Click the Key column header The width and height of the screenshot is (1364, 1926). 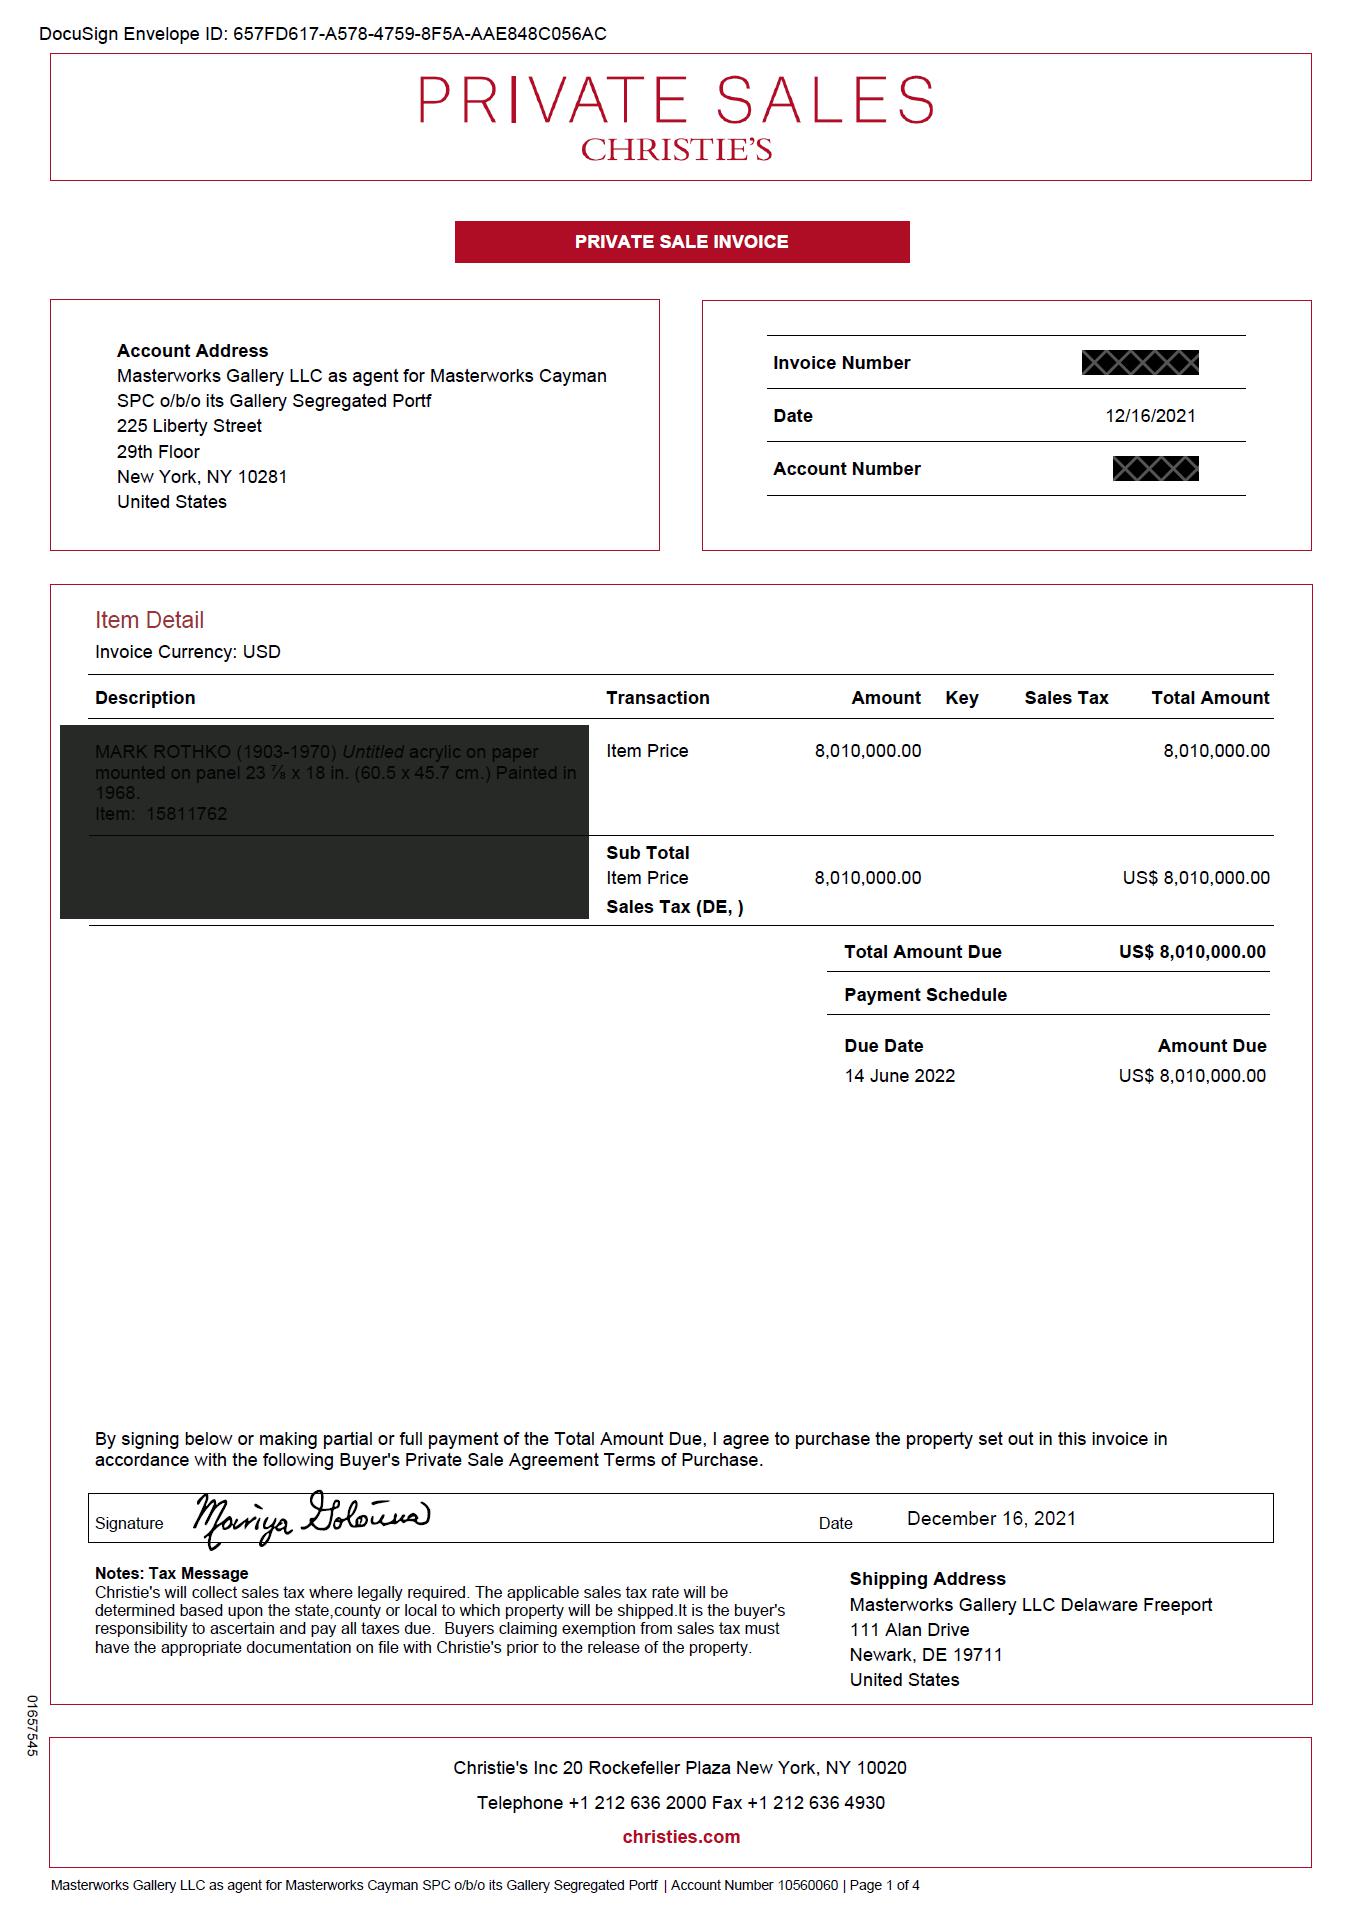pos(961,698)
